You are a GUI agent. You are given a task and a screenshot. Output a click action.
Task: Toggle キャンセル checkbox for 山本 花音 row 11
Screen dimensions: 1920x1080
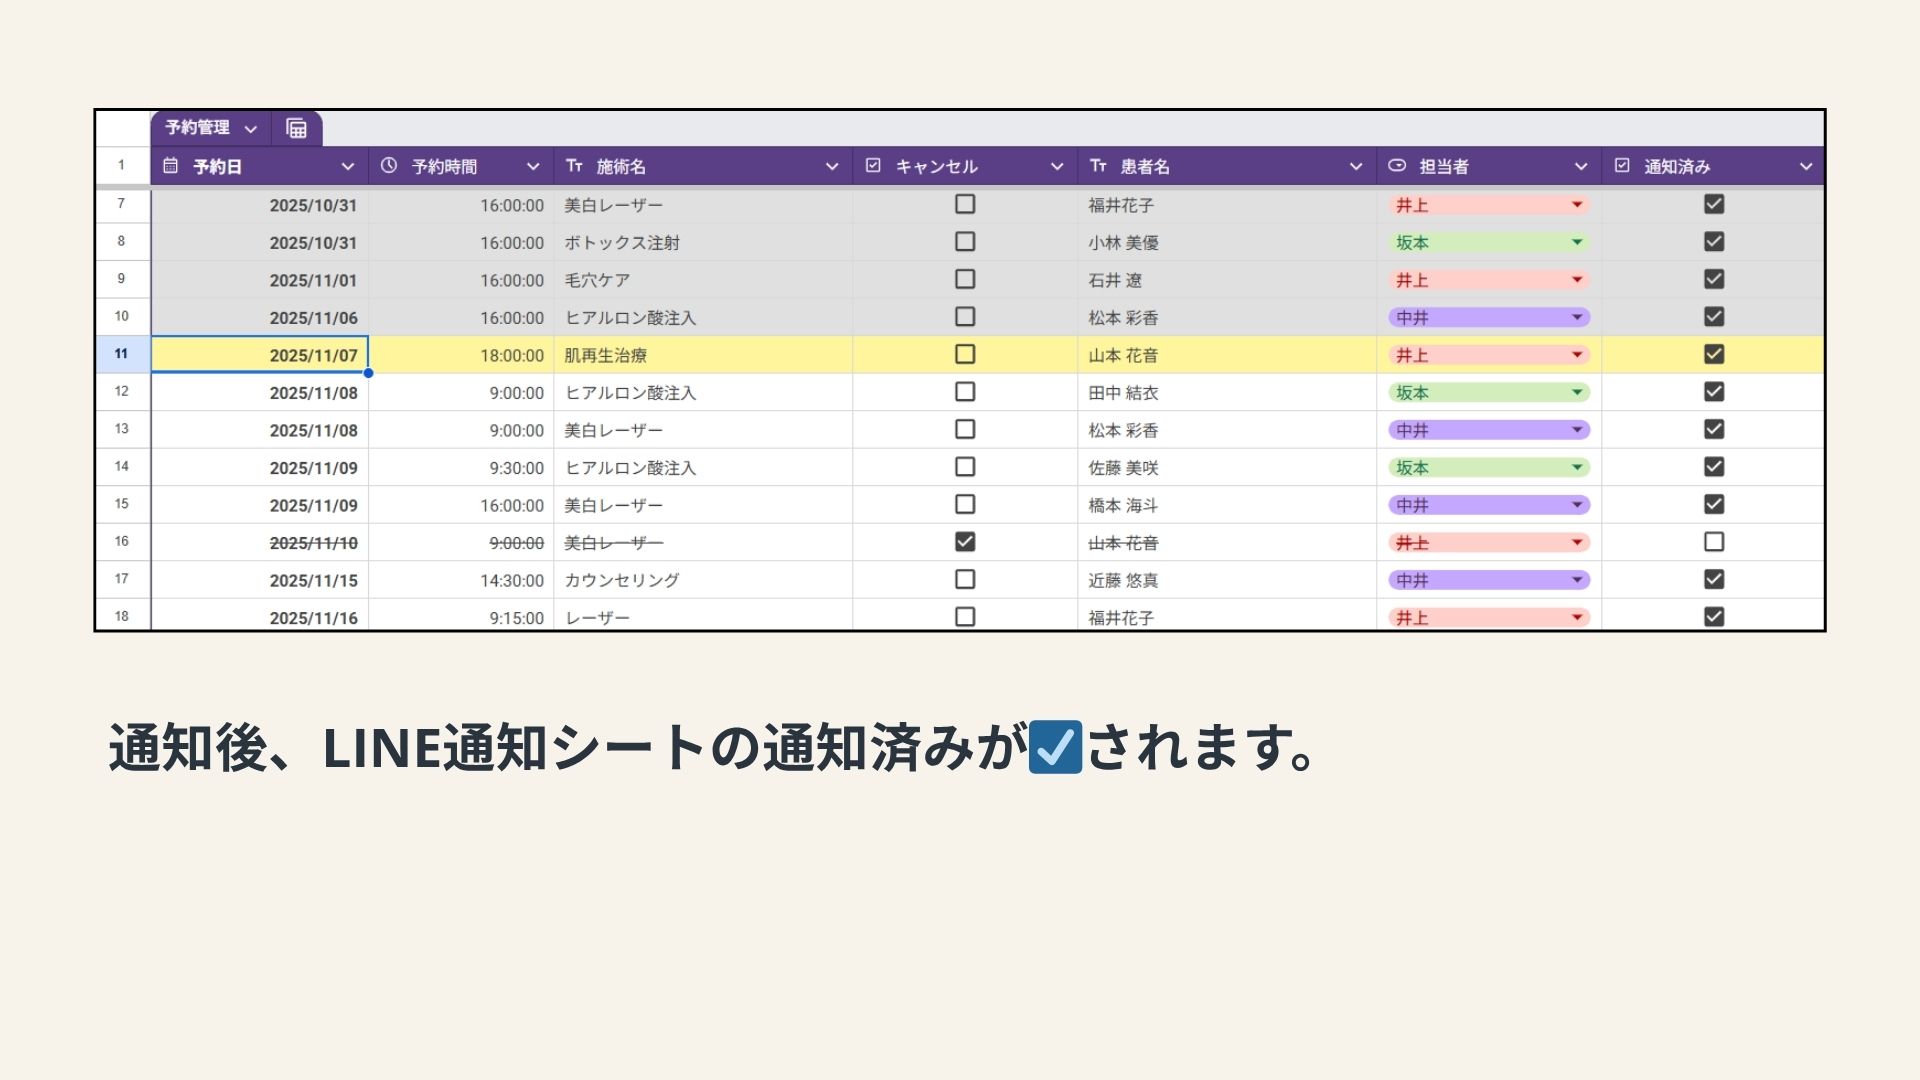point(965,354)
